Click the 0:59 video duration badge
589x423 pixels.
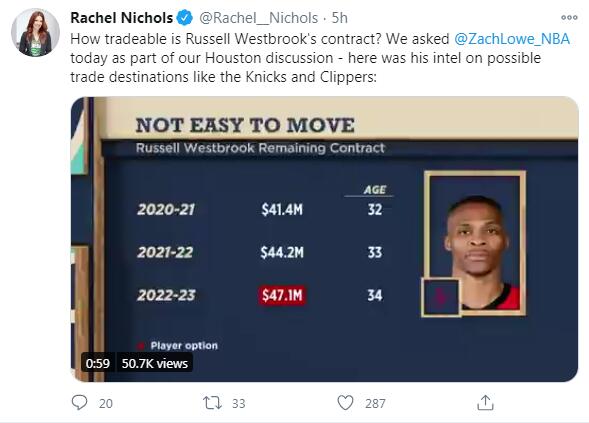tap(98, 363)
